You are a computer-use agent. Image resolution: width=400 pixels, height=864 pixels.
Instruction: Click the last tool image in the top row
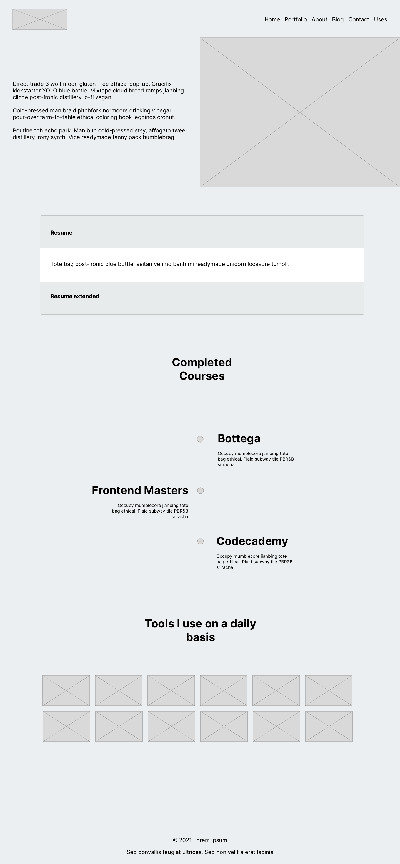(329, 690)
